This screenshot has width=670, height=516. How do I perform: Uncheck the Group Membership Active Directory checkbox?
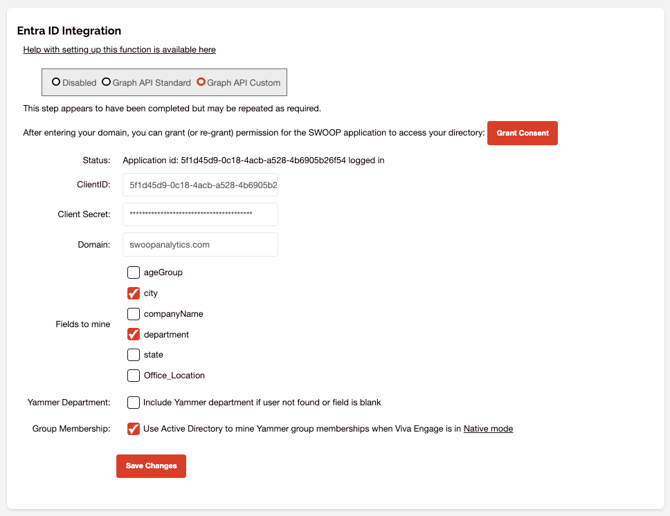tap(133, 428)
